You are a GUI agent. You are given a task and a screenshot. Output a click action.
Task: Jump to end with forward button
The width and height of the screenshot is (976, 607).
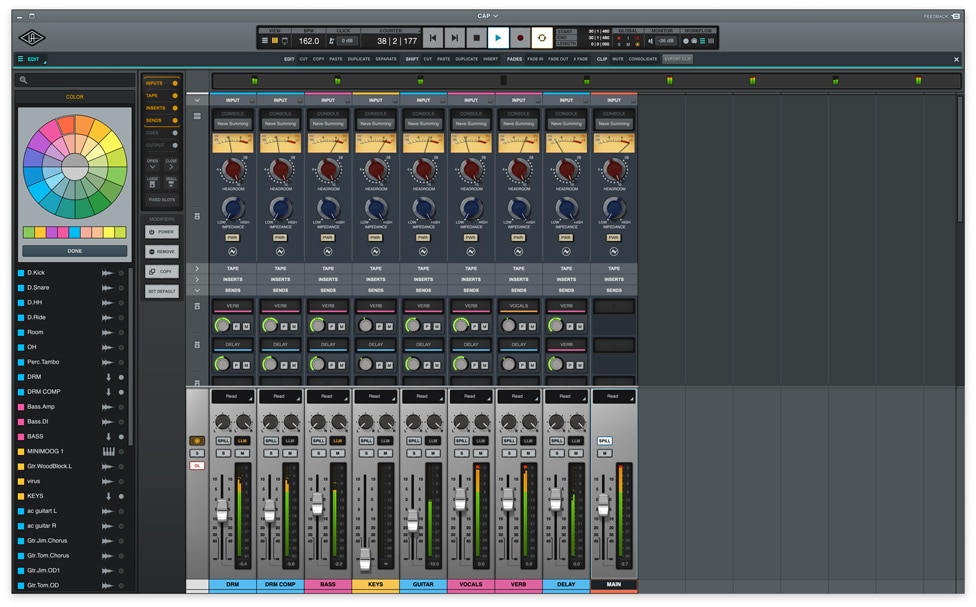pos(454,38)
